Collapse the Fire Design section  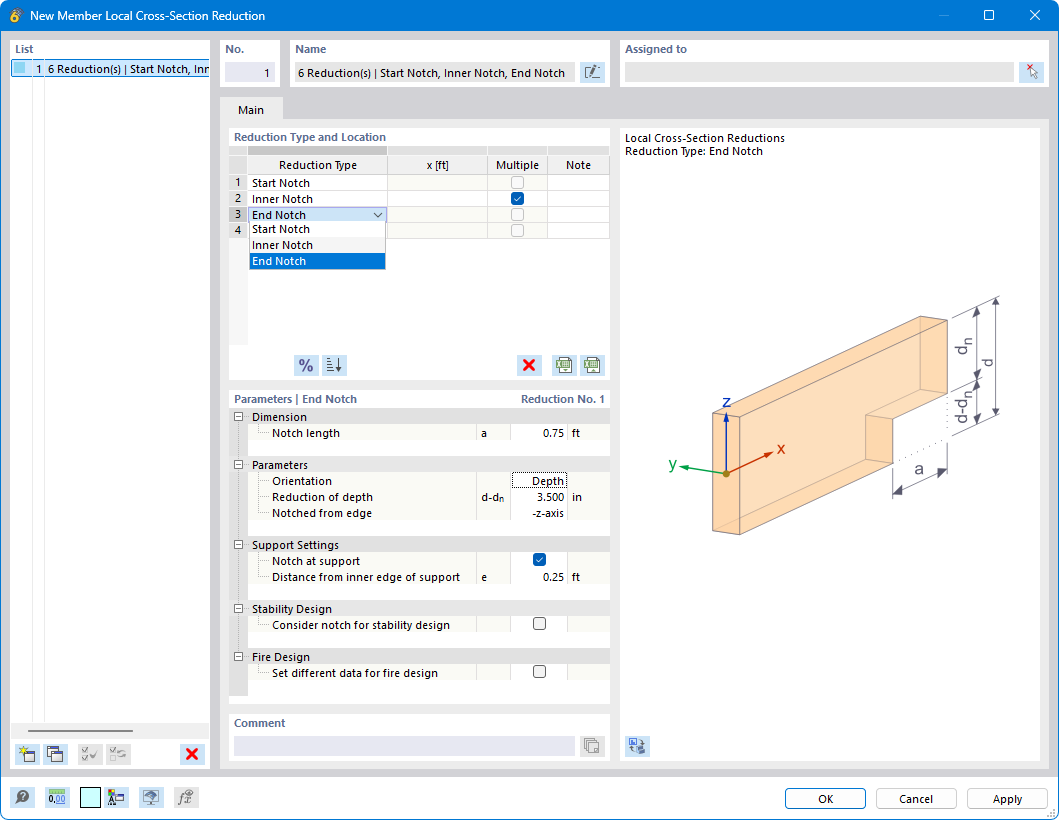pos(238,657)
